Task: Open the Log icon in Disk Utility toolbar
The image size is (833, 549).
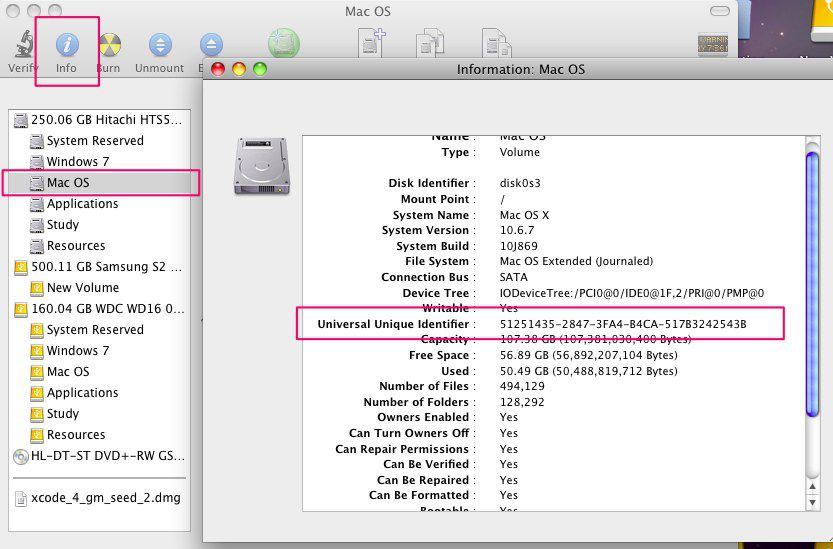Action: pos(712,45)
